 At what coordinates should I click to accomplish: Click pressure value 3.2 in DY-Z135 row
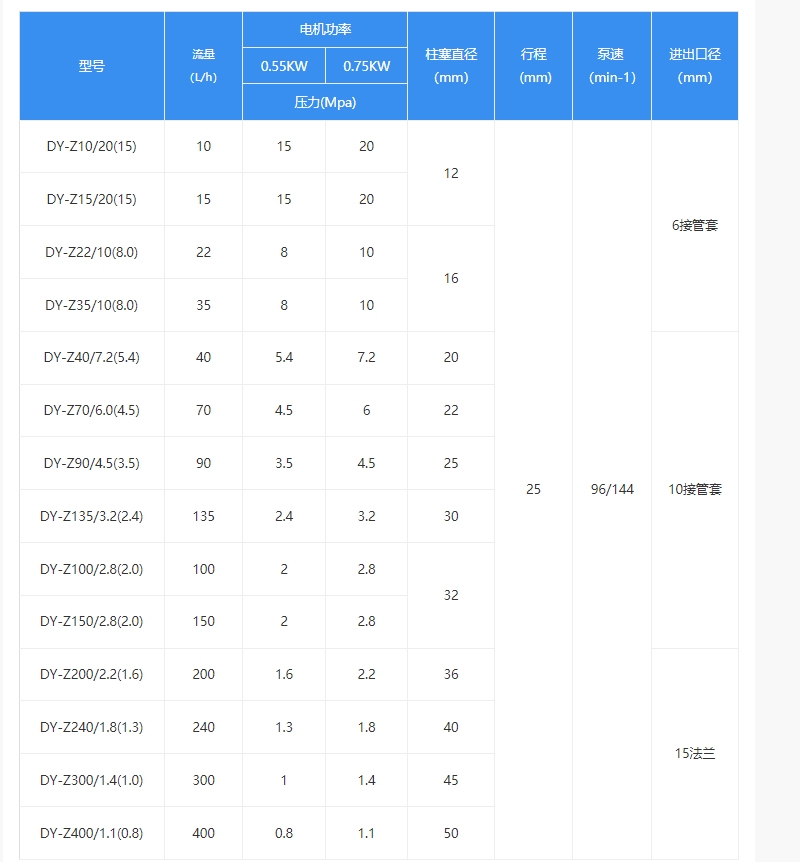tap(367, 516)
